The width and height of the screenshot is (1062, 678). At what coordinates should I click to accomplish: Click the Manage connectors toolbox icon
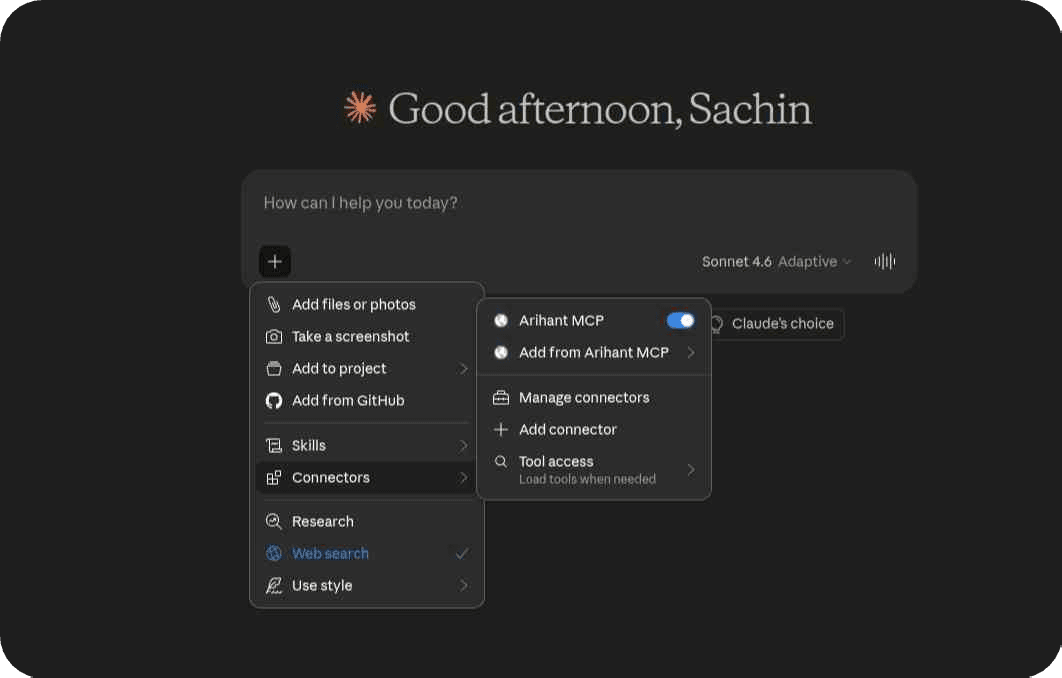point(501,398)
